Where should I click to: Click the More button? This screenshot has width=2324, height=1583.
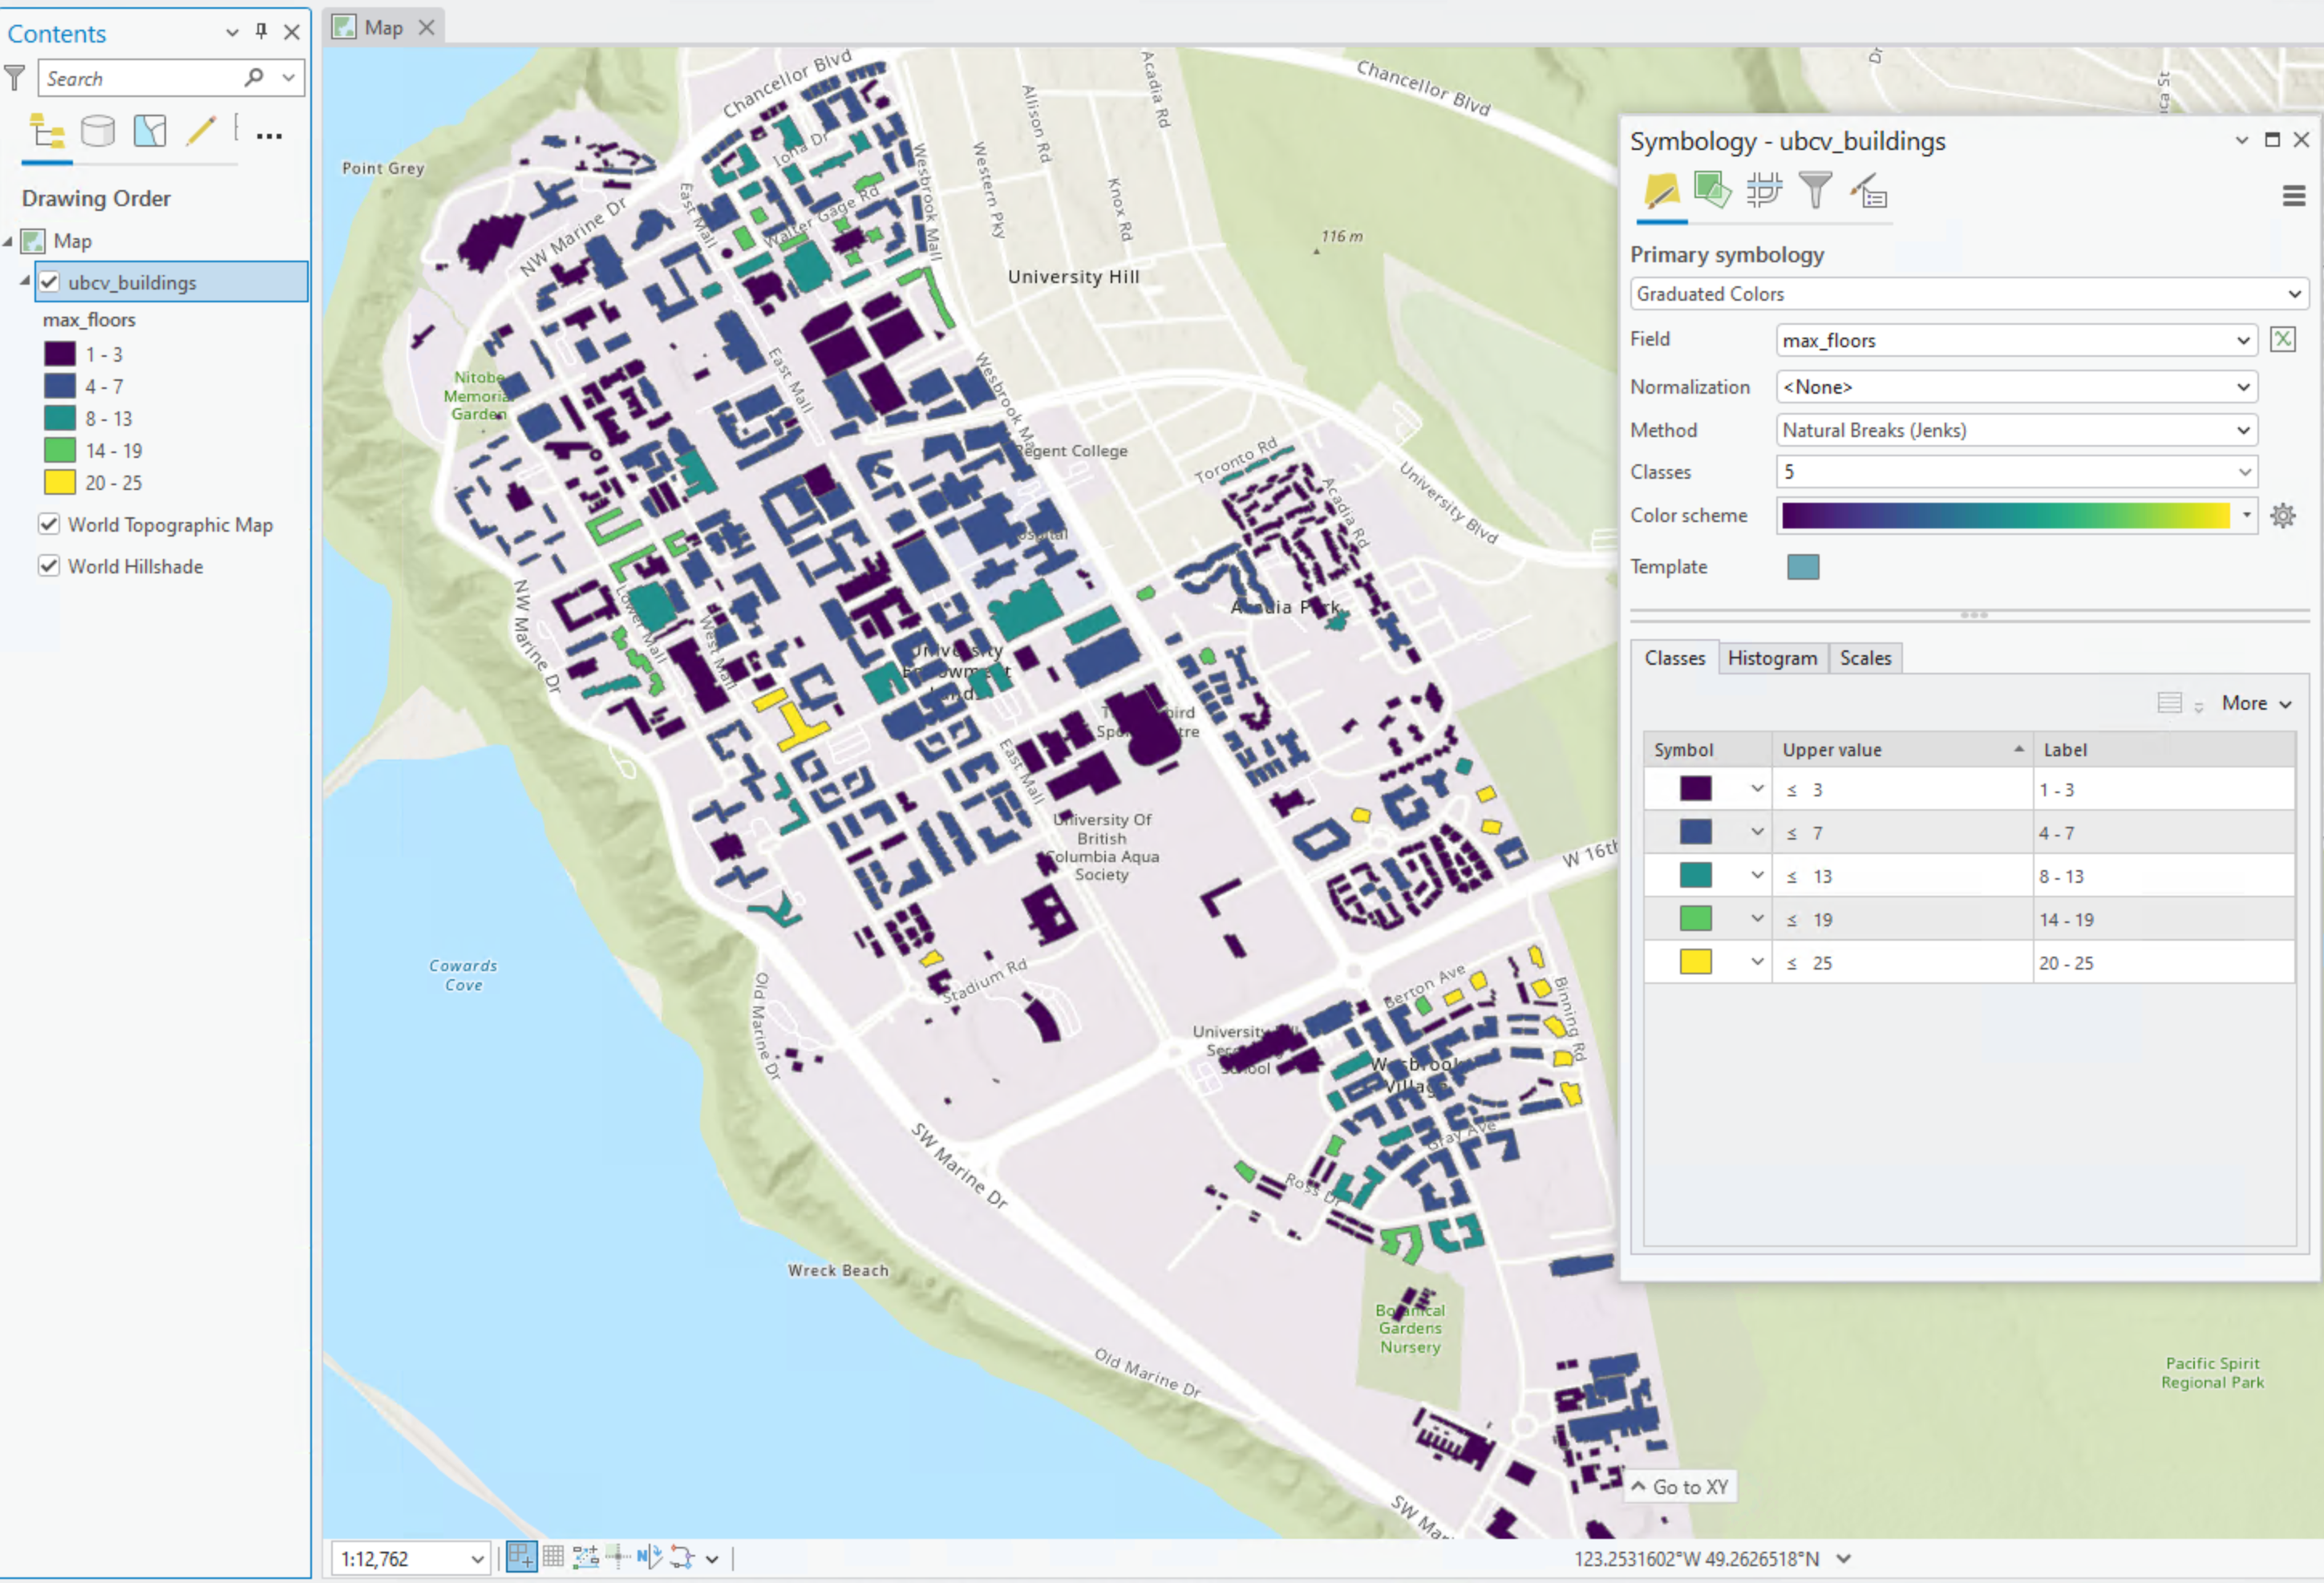pos(2255,704)
